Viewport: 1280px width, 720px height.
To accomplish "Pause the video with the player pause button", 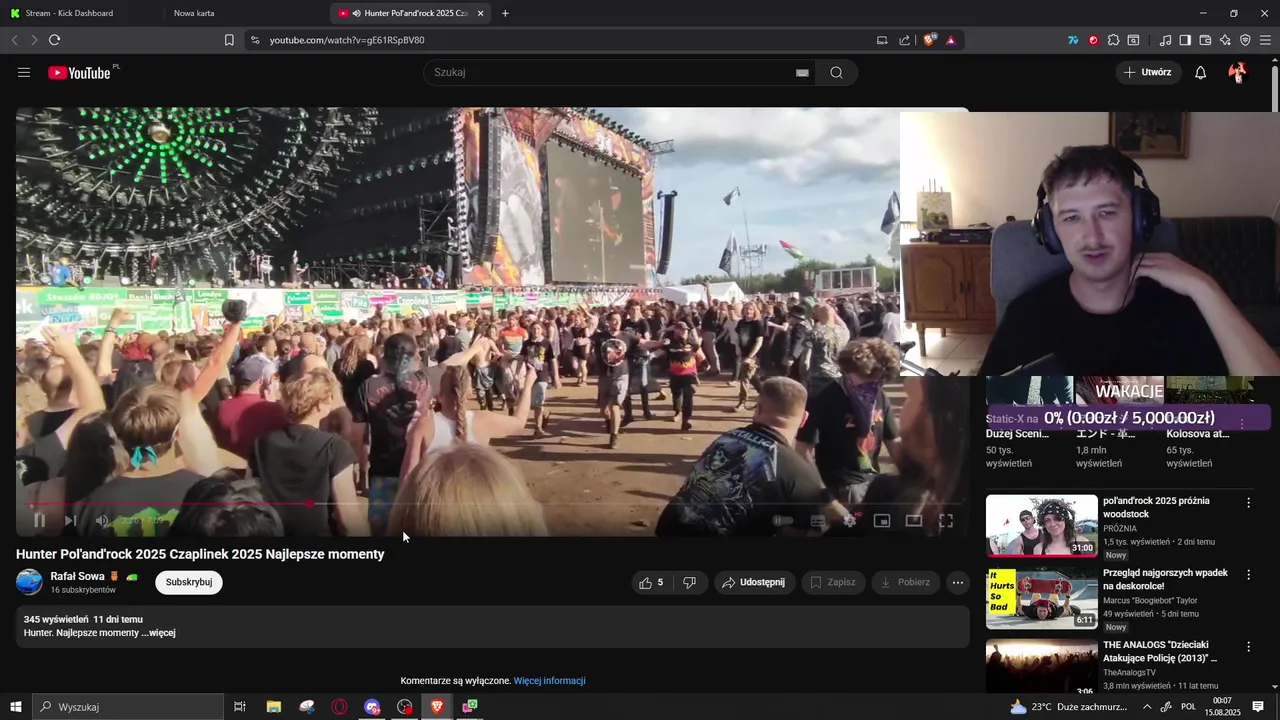I will [x=39, y=520].
